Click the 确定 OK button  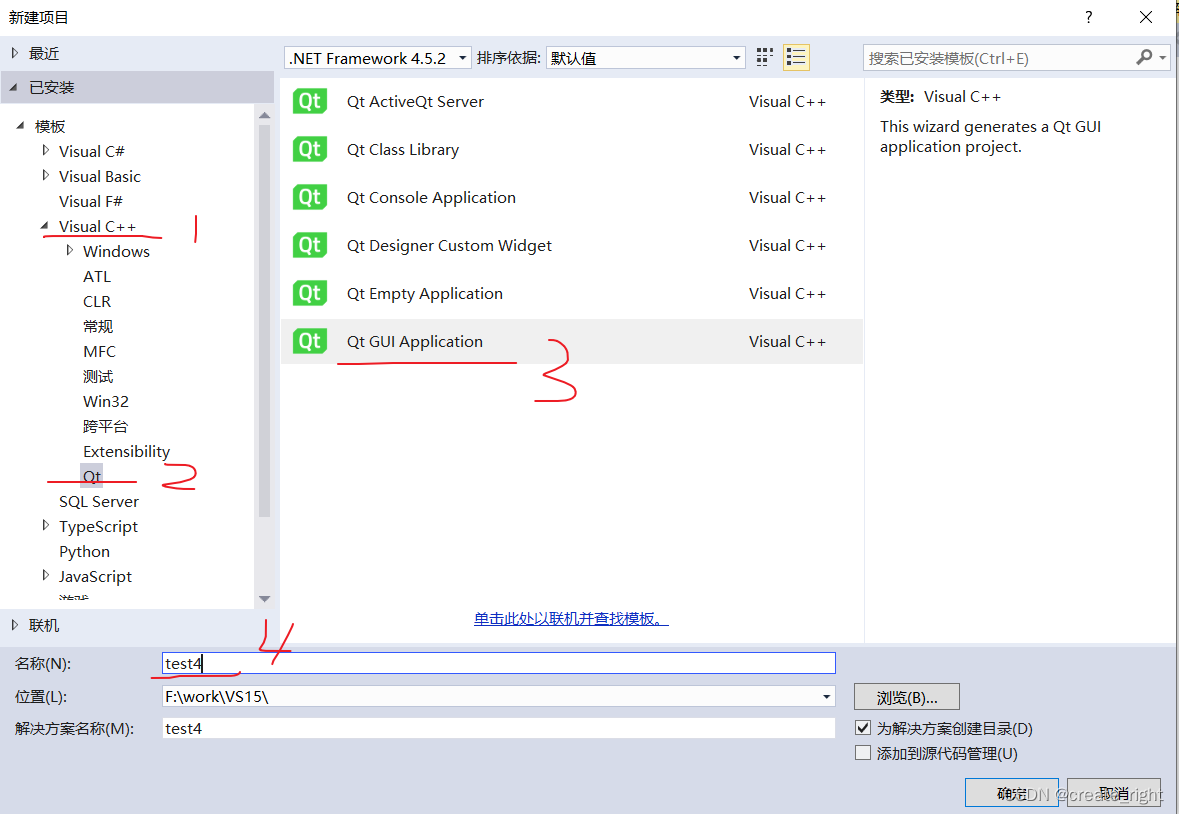click(1011, 793)
